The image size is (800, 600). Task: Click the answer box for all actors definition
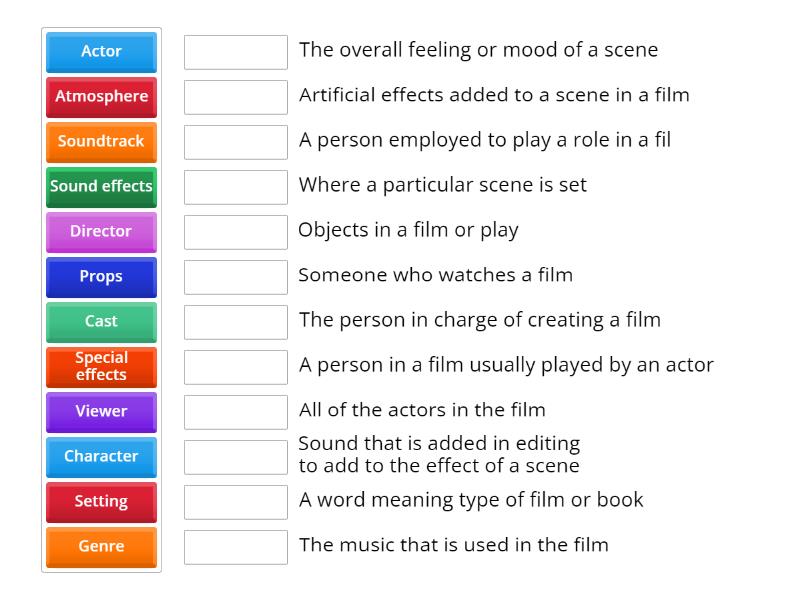[235, 412]
